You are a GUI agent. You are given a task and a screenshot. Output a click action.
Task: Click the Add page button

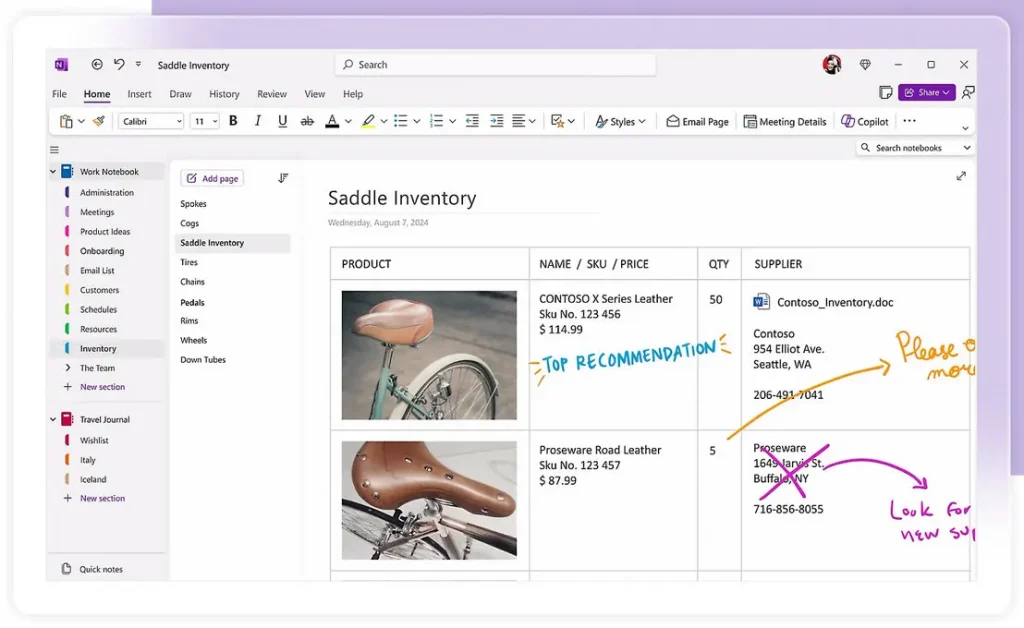coord(212,178)
